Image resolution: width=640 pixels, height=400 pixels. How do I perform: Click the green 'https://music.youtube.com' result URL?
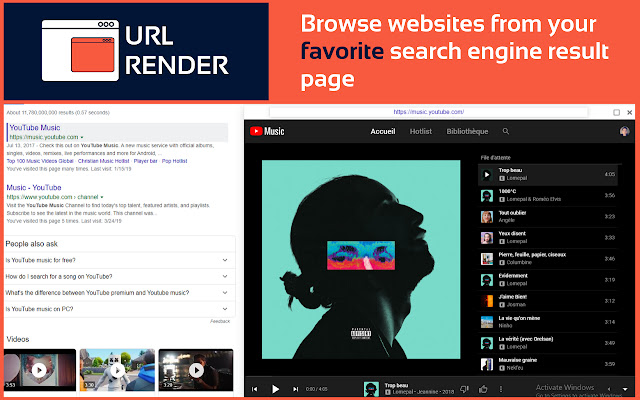tap(44, 137)
